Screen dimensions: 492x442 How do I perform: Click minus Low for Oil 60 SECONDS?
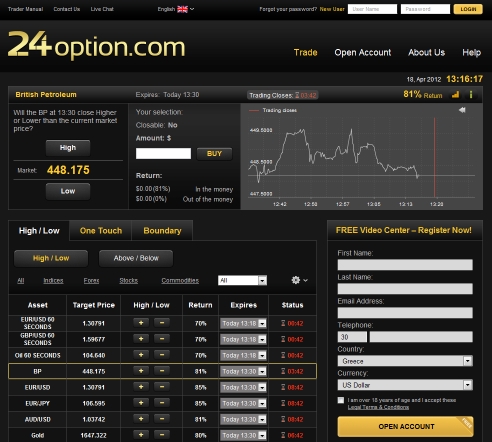coord(162,355)
